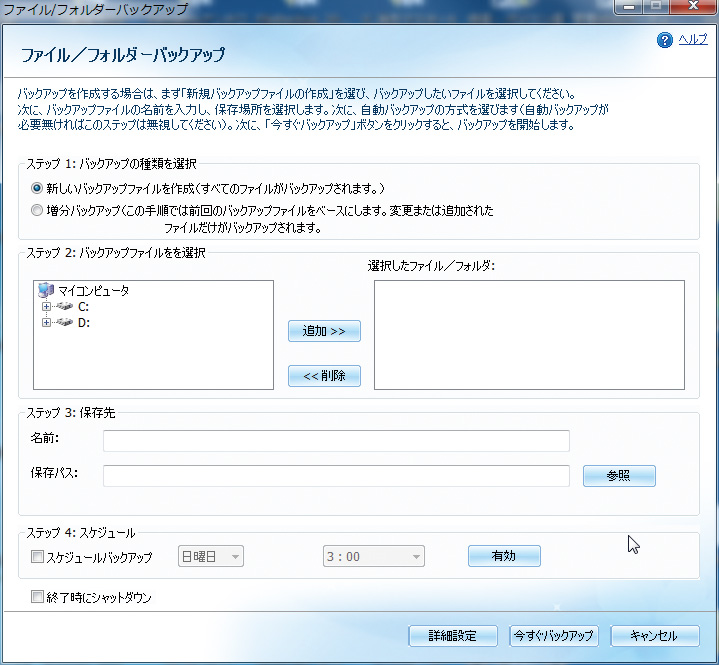Expand the D: drive node
The width and height of the screenshot is (719, 665).
coord(46,323)
